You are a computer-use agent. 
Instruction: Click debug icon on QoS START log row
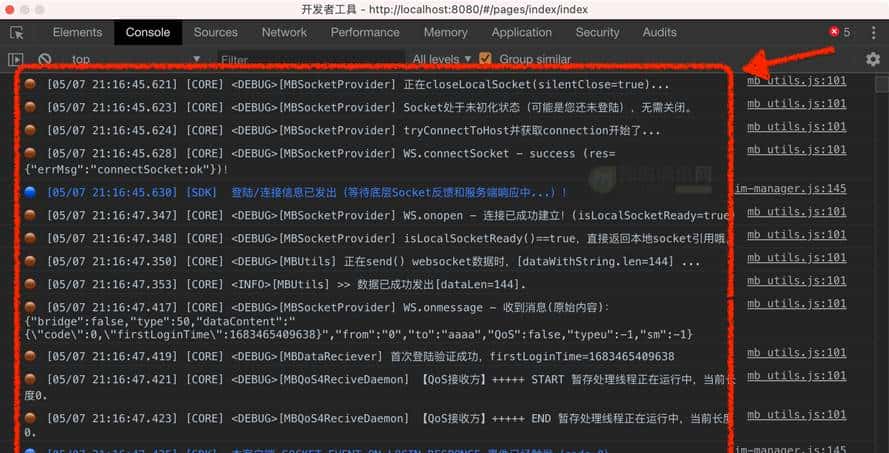pos(30,379)
